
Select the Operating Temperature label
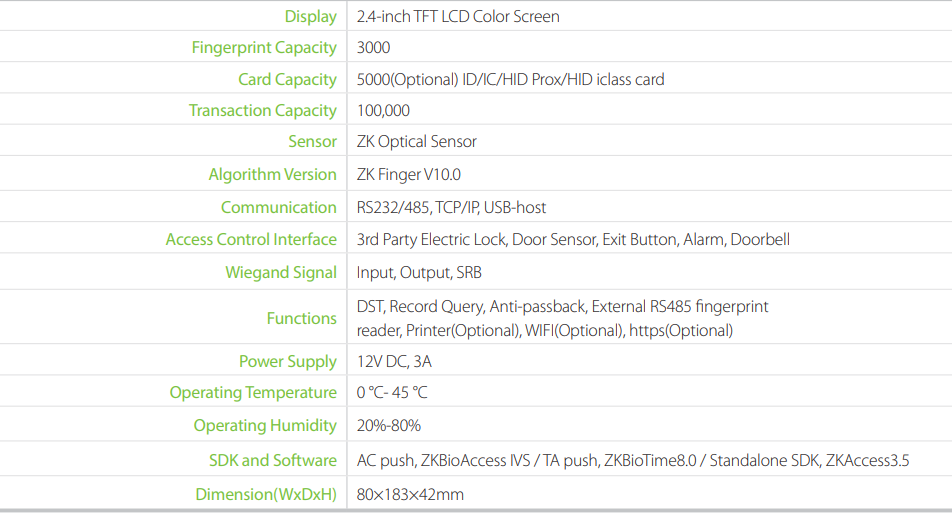tap(253, 392)
